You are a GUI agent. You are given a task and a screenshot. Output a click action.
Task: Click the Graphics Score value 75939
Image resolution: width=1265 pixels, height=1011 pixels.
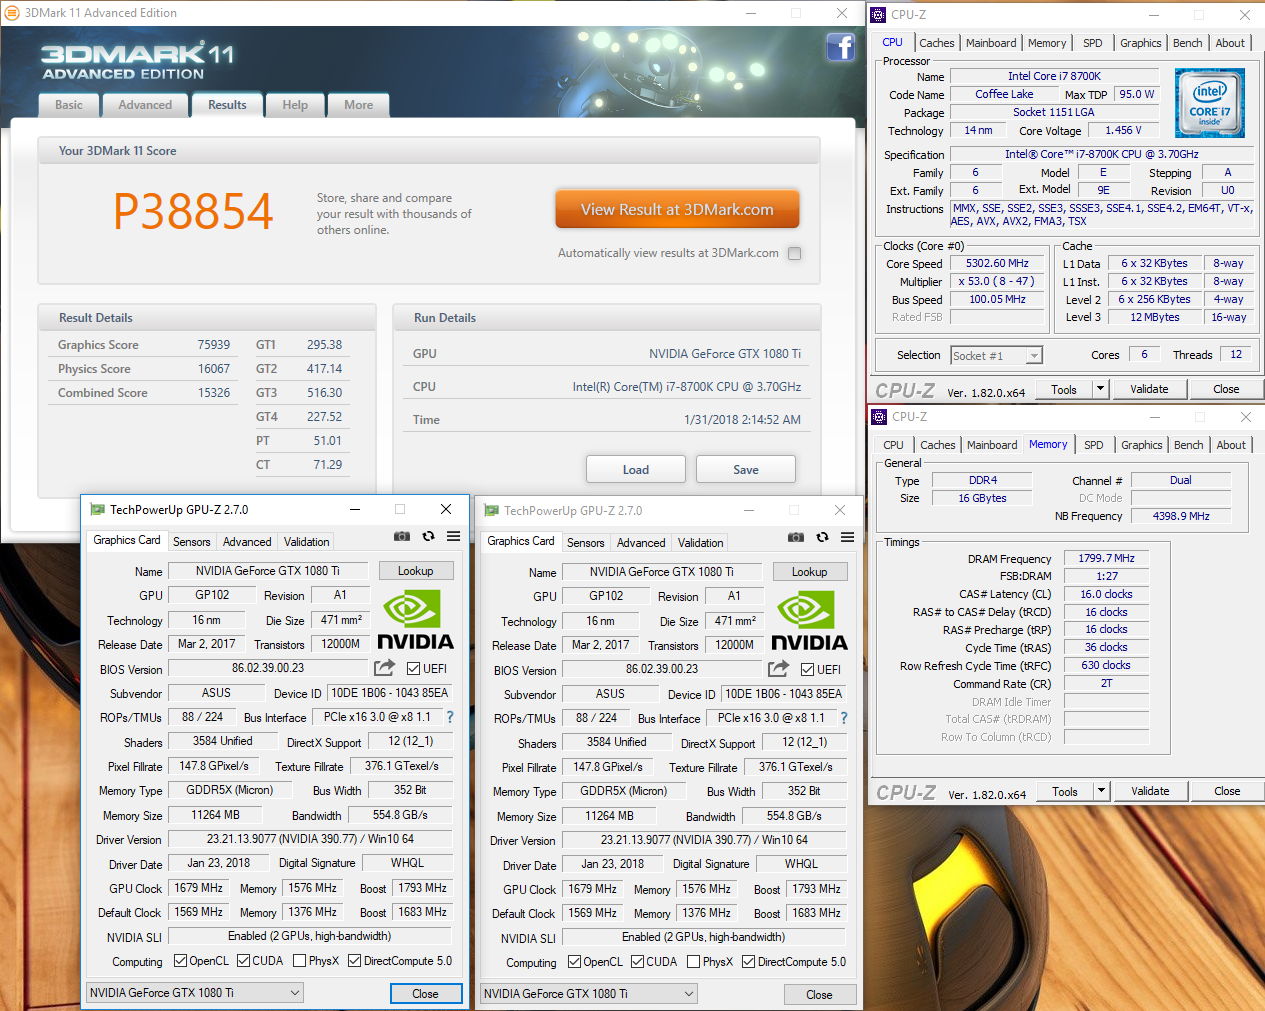[x=214, y=345]
